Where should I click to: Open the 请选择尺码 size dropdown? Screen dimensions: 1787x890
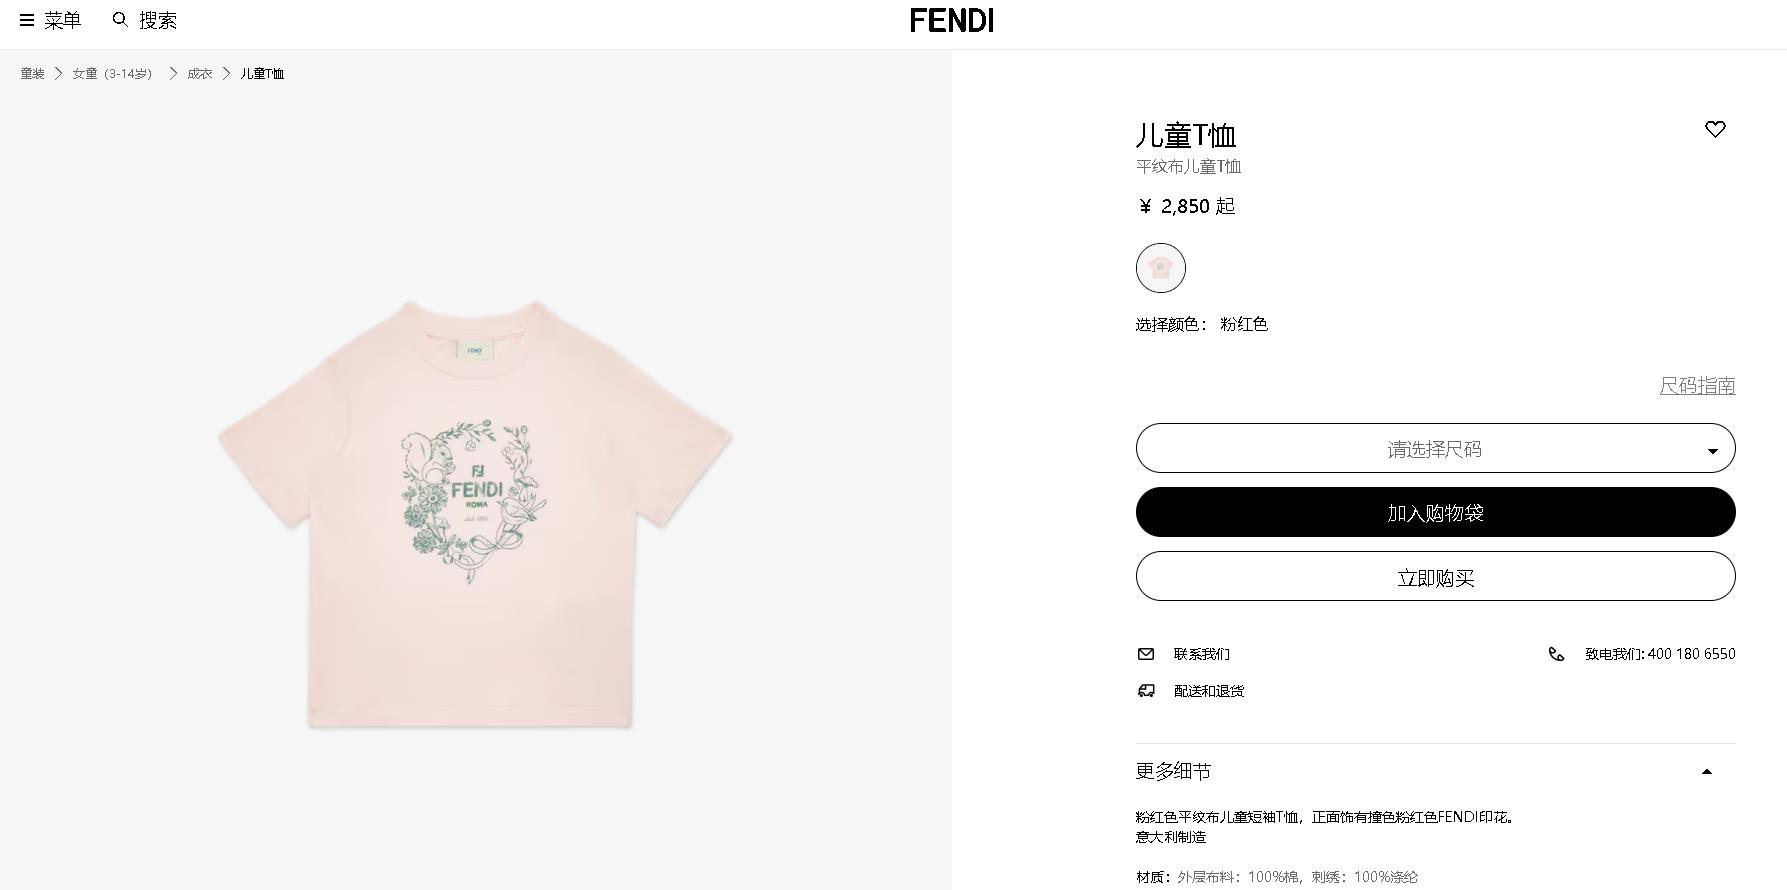point(1435,449)
